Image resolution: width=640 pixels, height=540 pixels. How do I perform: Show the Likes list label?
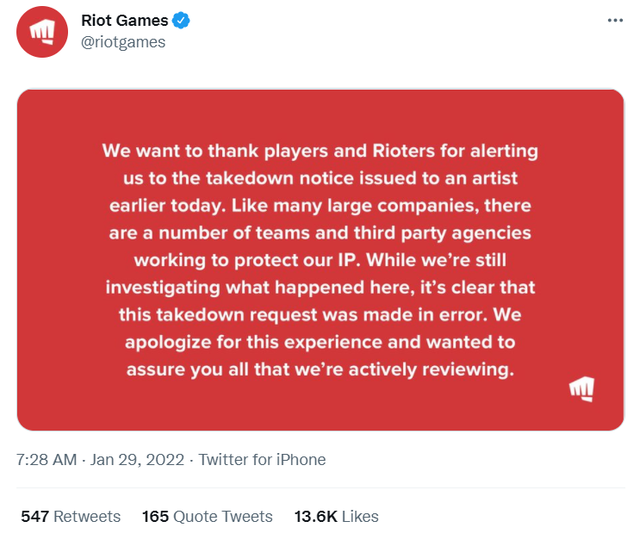(x=360, y=516)
